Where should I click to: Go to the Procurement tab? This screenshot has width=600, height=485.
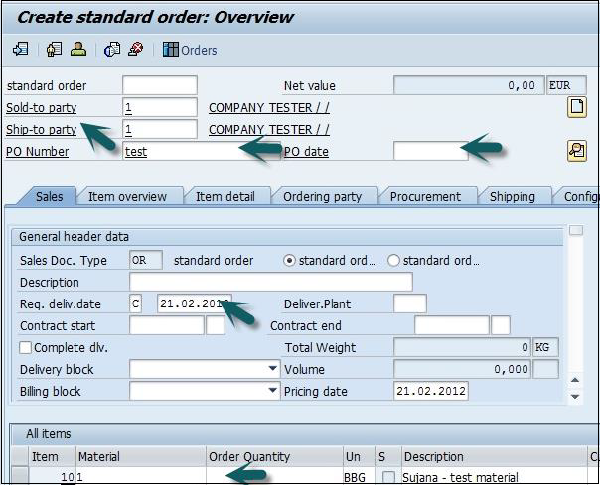pyautogui.click(x=425, y=197)
